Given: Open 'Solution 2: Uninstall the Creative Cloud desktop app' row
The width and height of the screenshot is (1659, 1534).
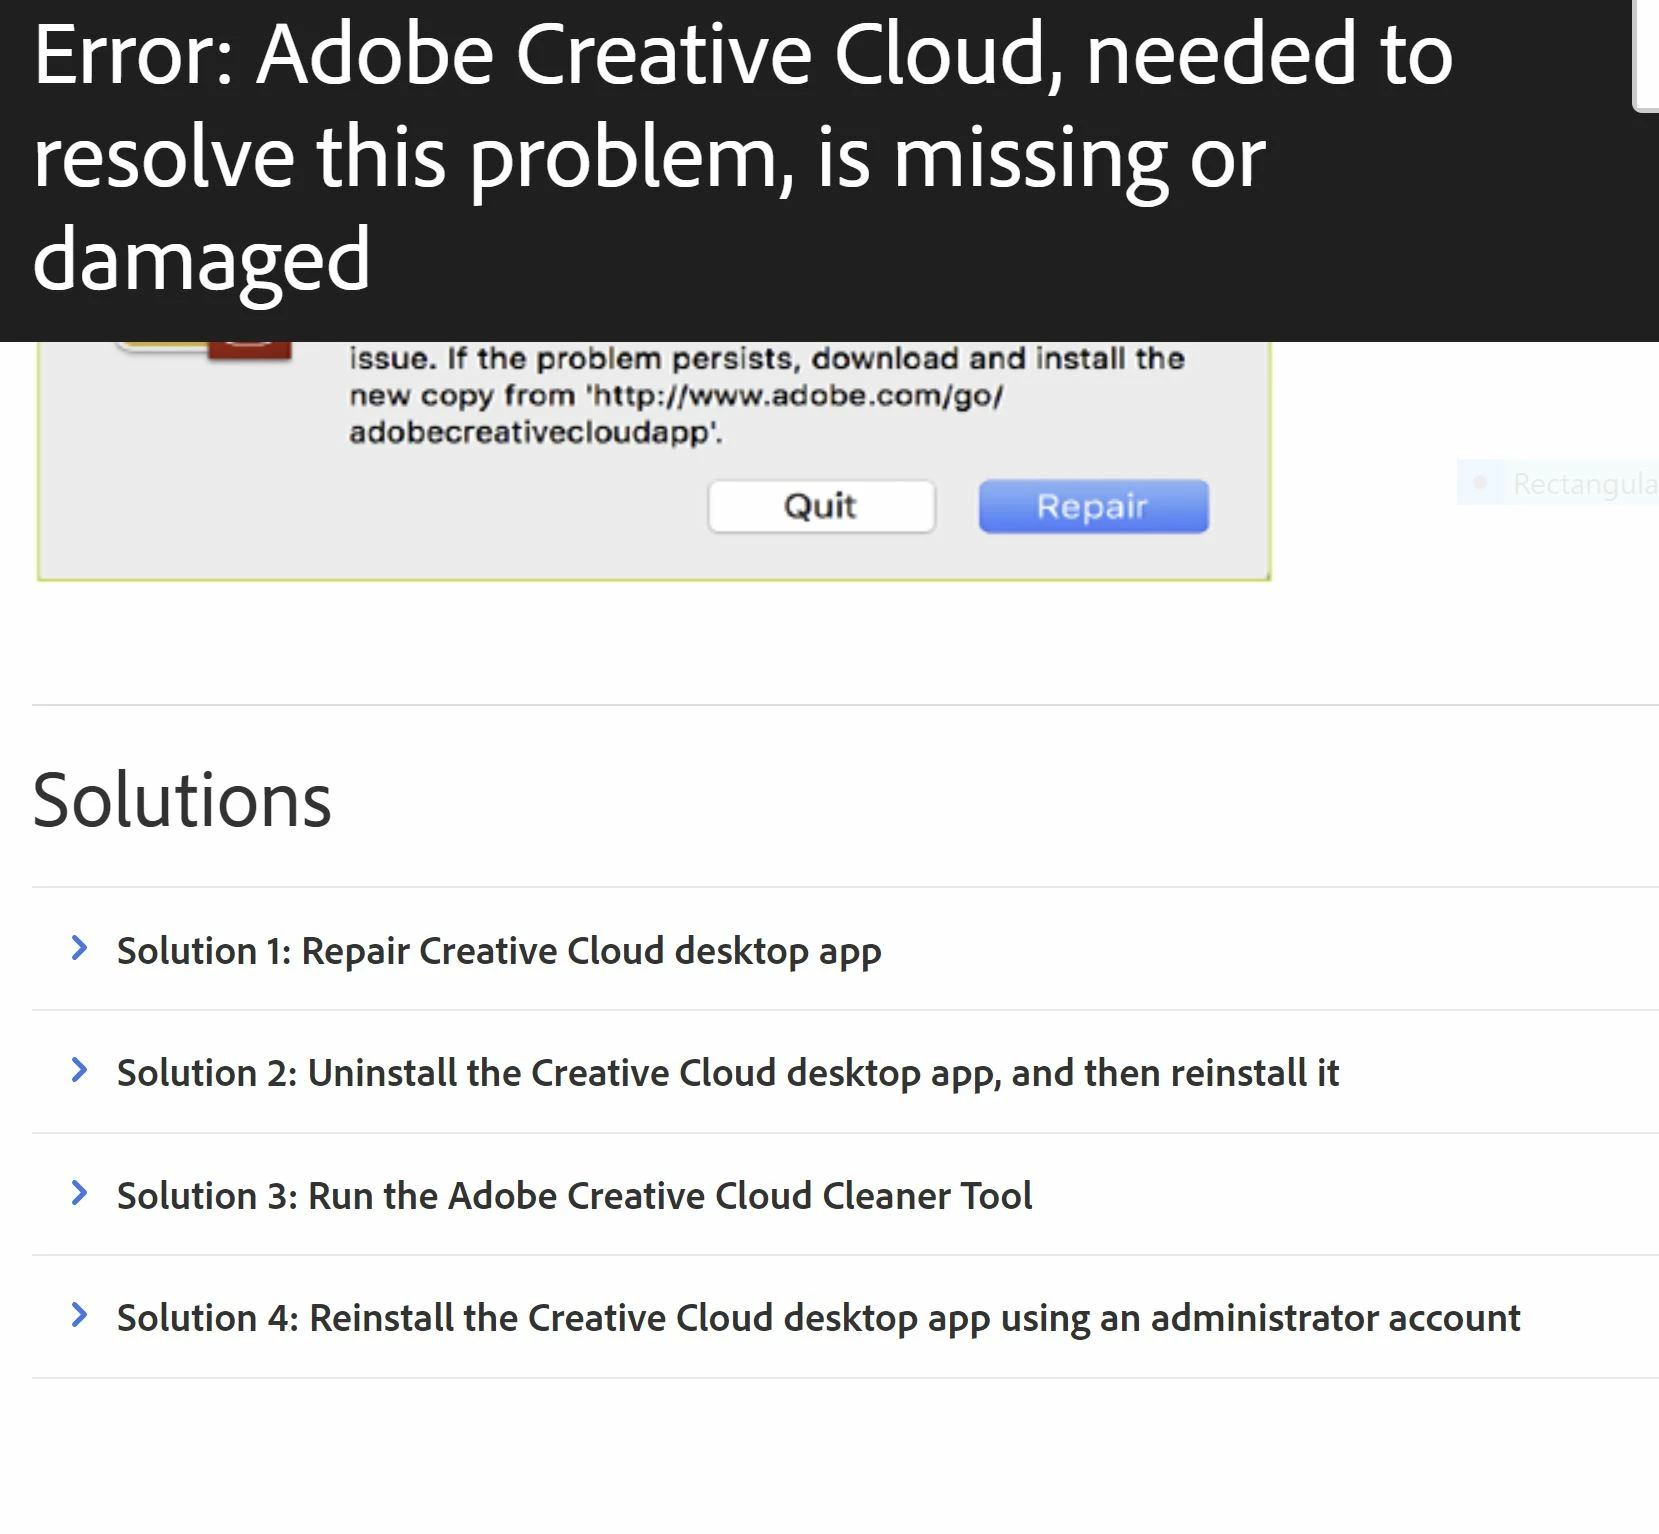Looking at the screenshot, I should pos(727,1073).
